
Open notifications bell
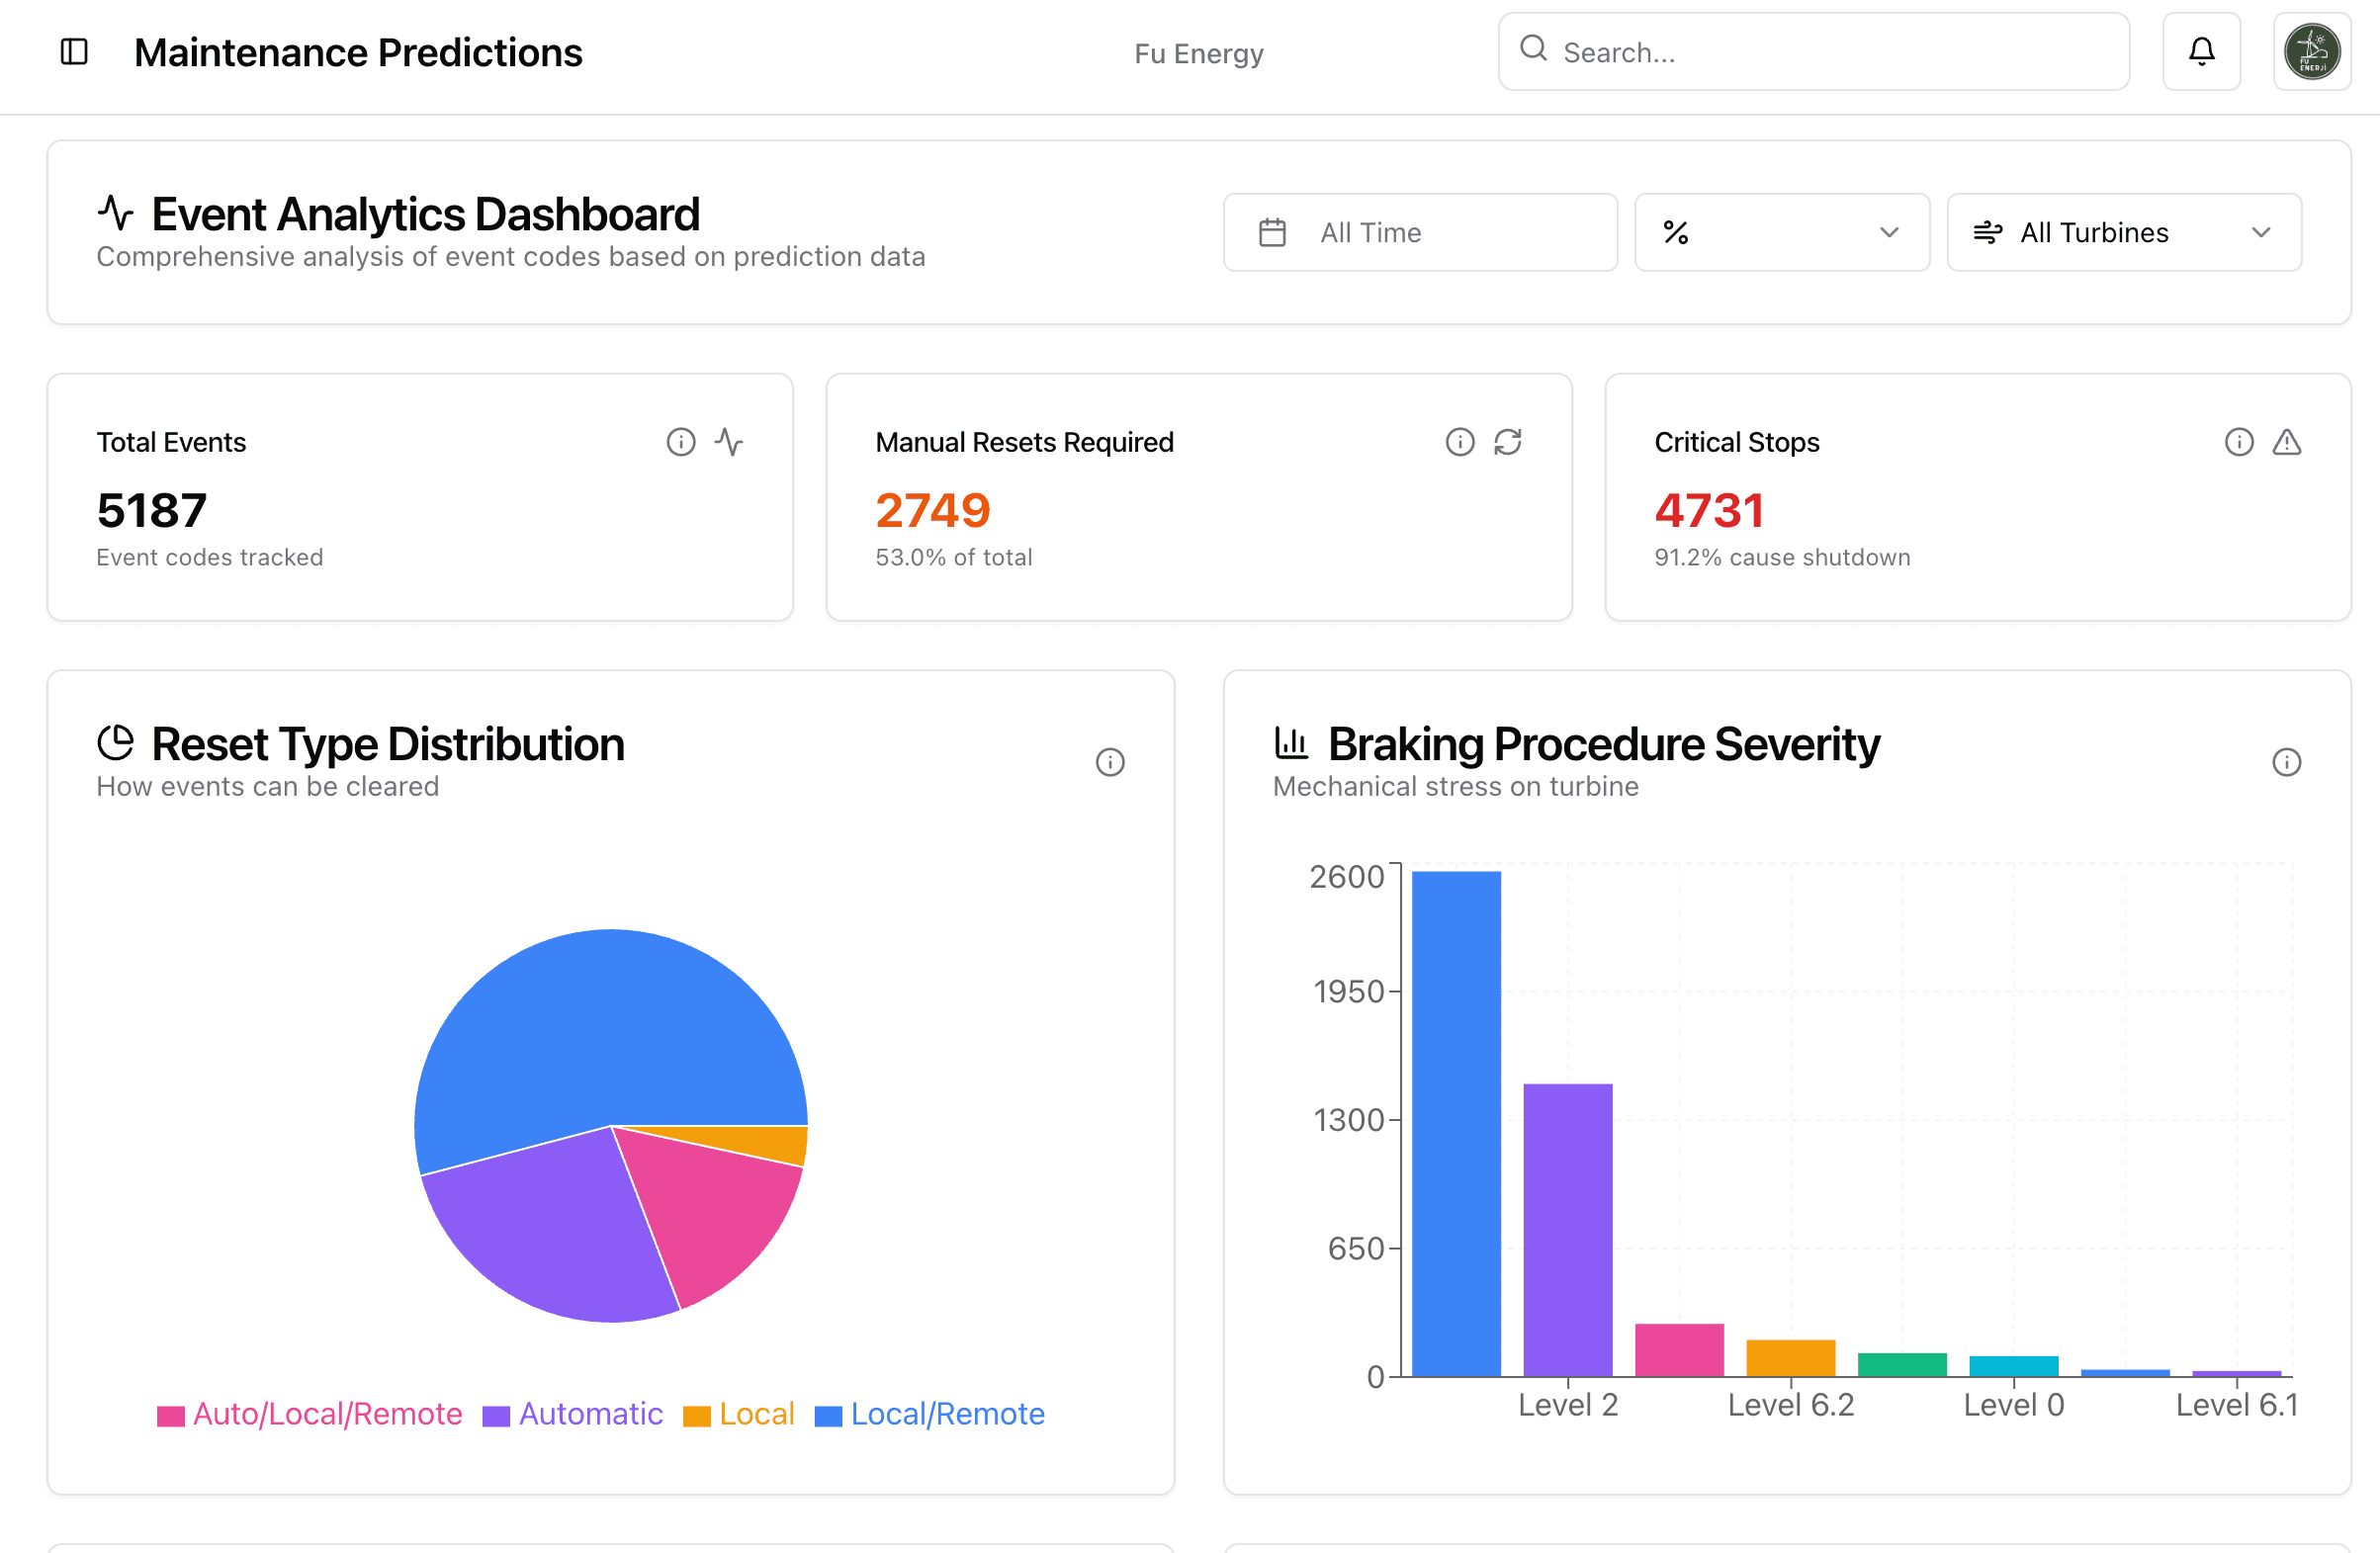[x=2201, y=52]
